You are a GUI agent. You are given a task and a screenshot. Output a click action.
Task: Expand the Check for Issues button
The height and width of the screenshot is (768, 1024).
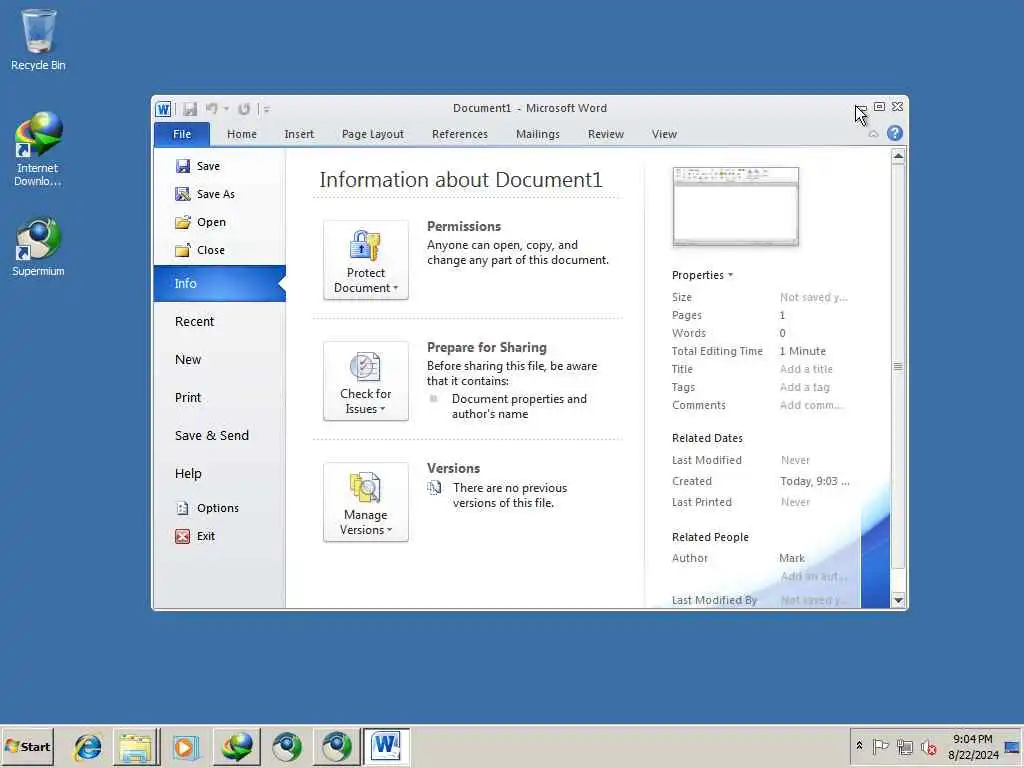click(366, 381)
